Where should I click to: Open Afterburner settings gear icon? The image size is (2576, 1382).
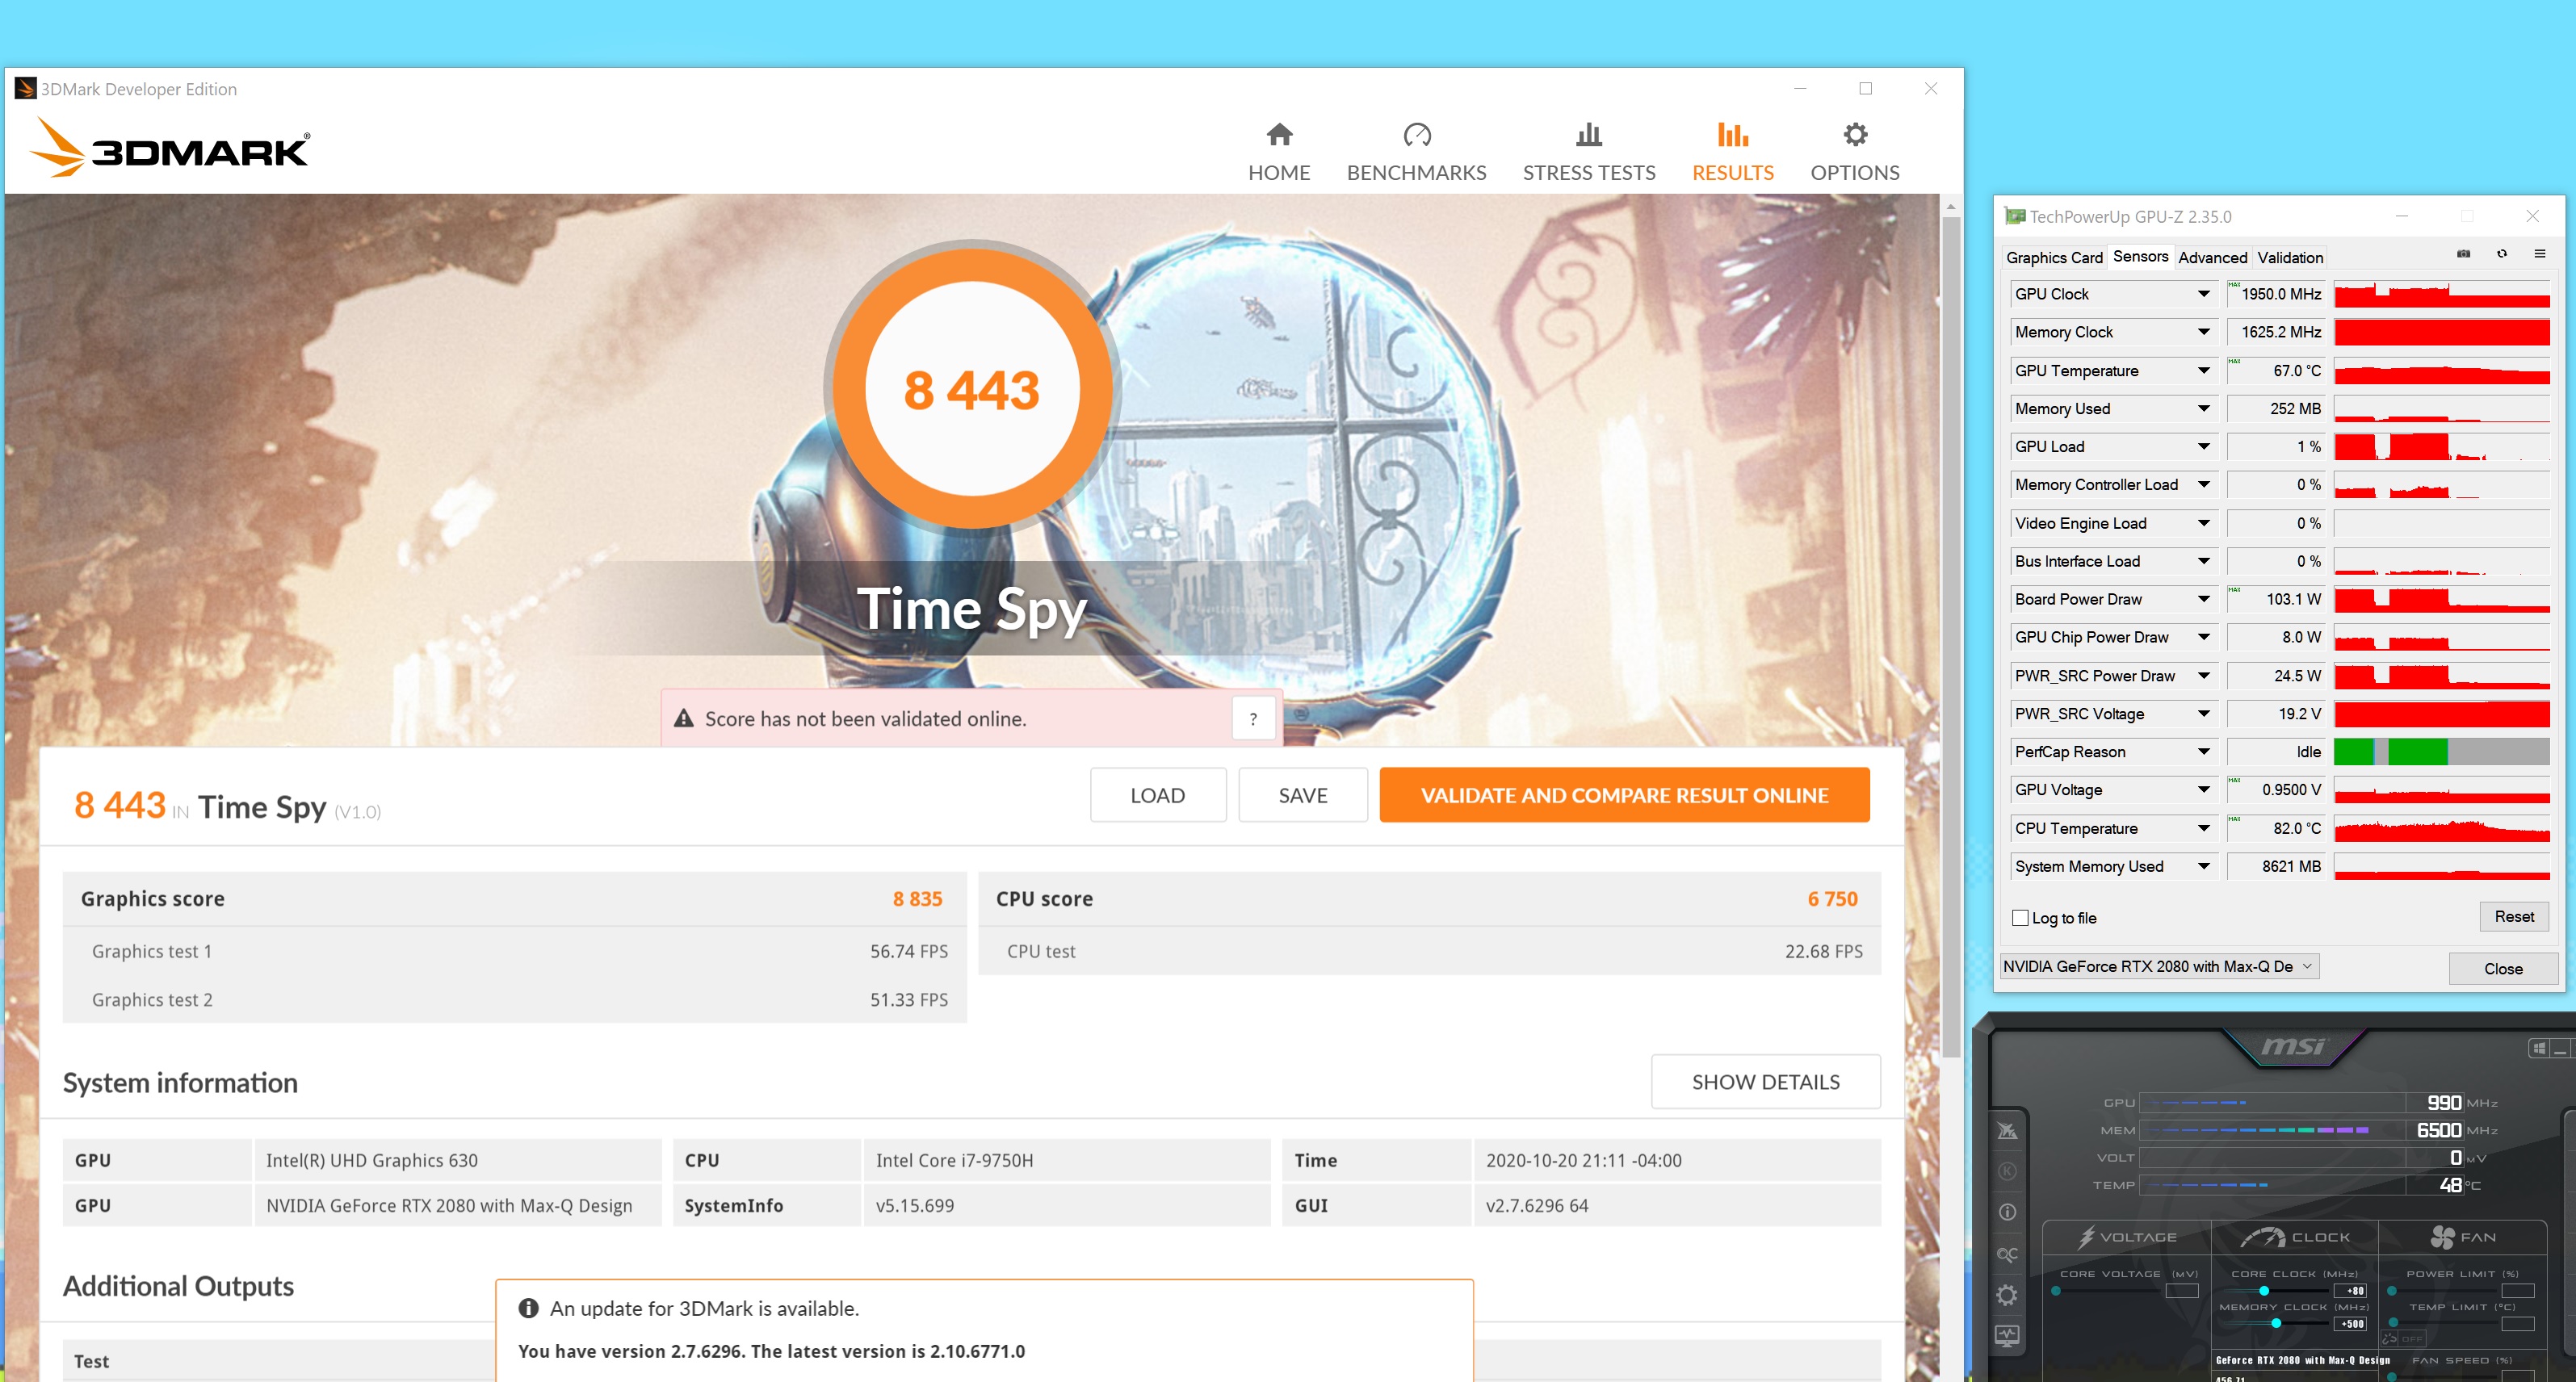tap(2007, 1295)
